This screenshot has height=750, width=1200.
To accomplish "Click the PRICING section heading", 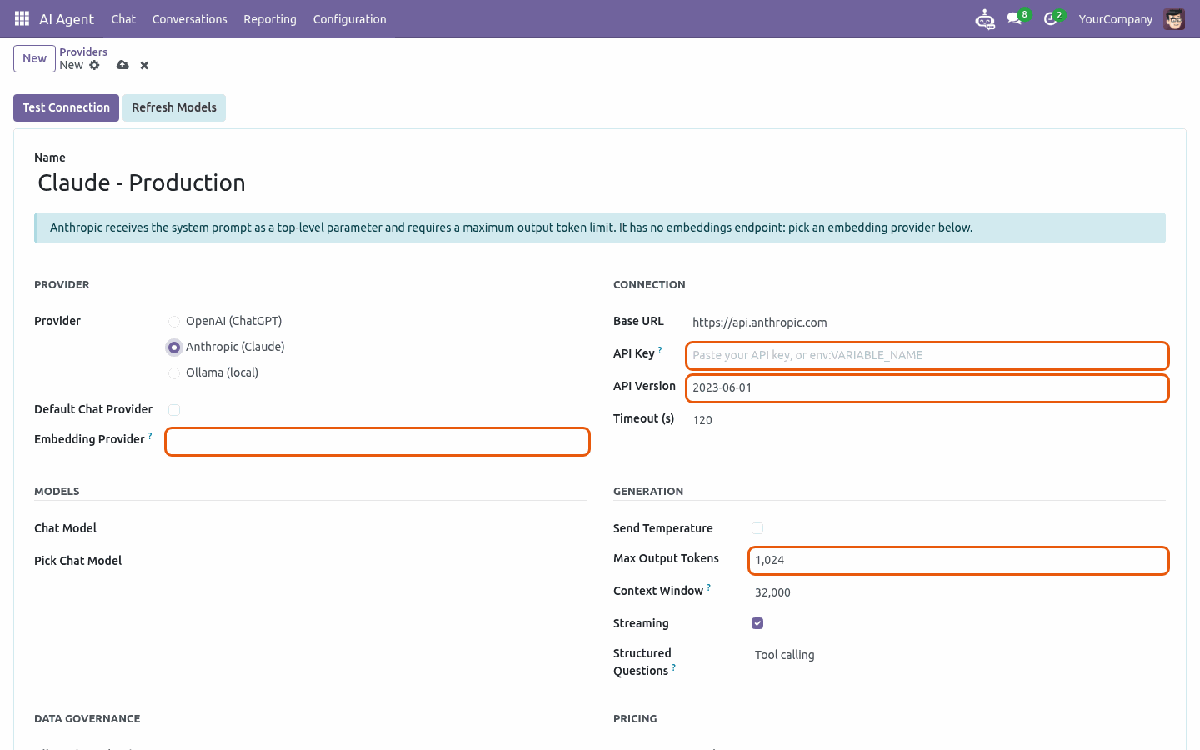I will pyautogui.click(x=635, y=718).
